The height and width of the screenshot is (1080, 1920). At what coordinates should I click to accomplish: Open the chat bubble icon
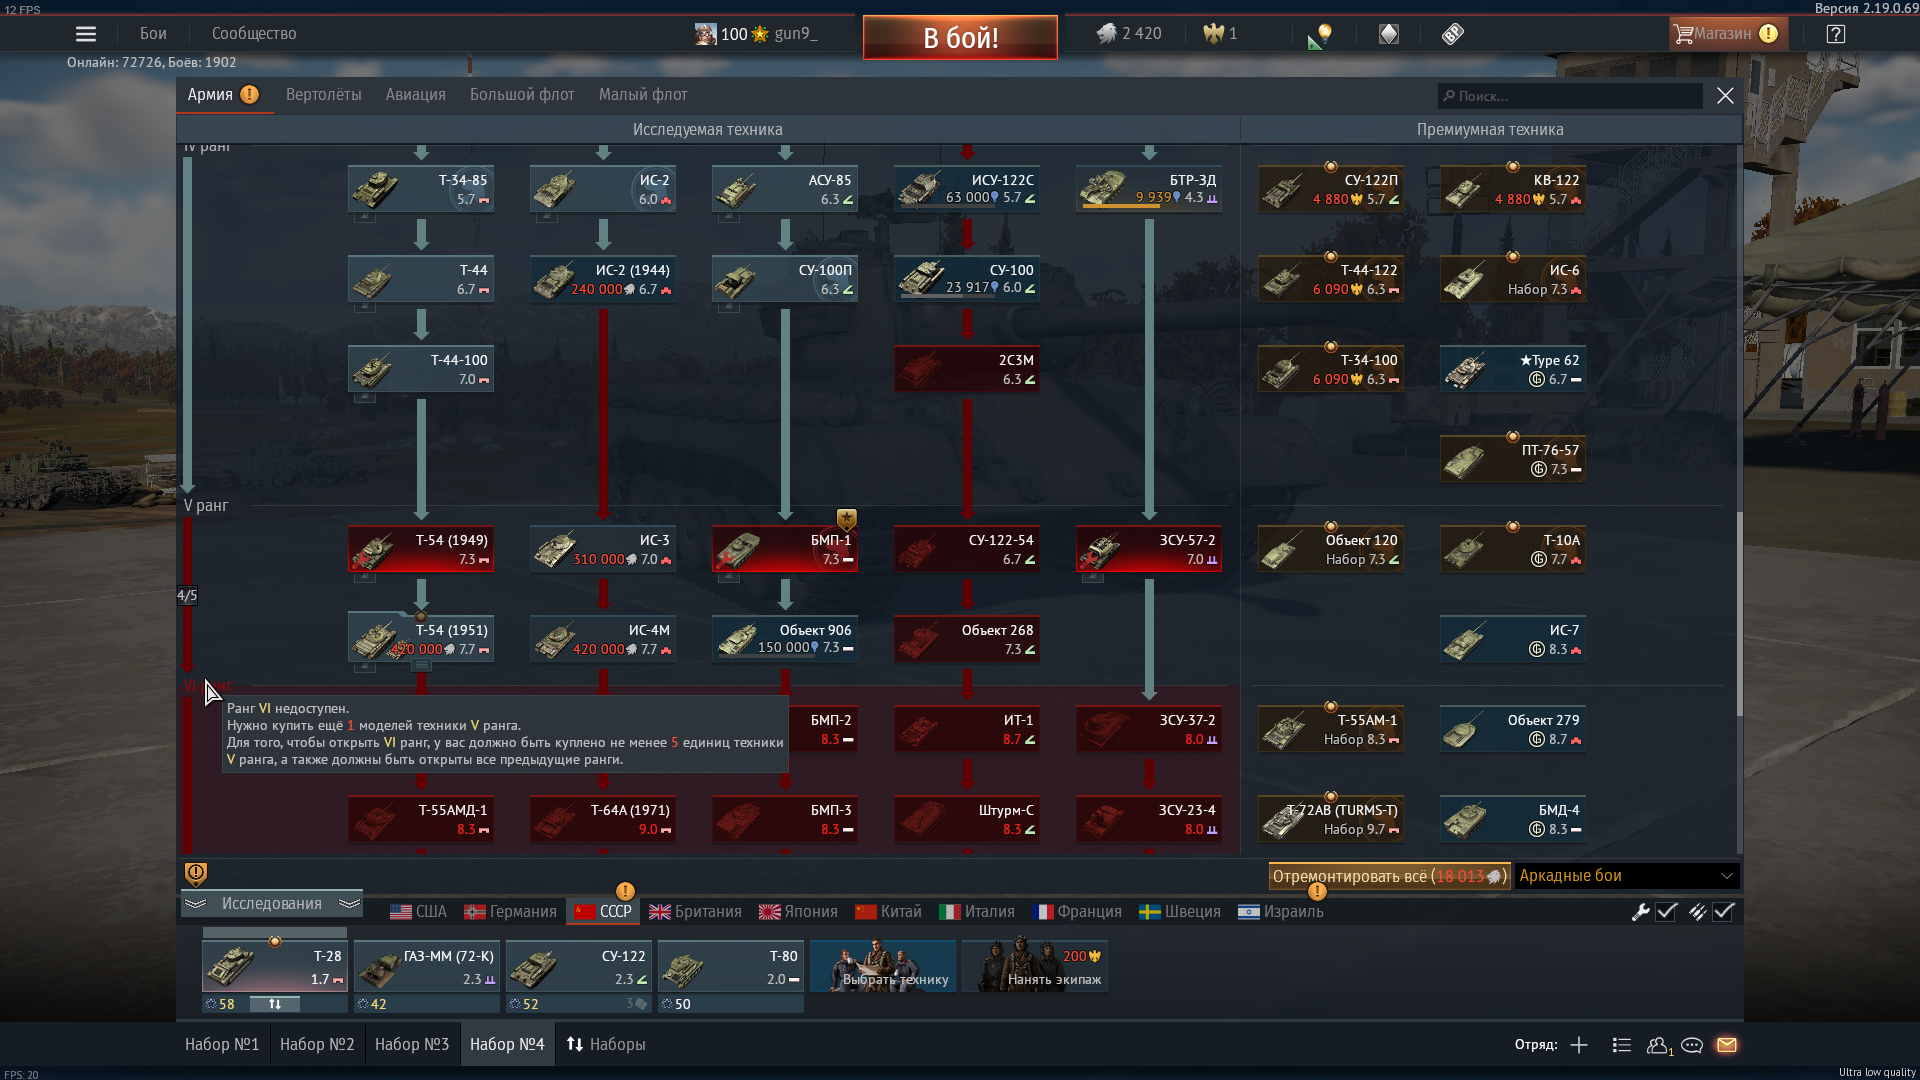coord(1692,1045)
